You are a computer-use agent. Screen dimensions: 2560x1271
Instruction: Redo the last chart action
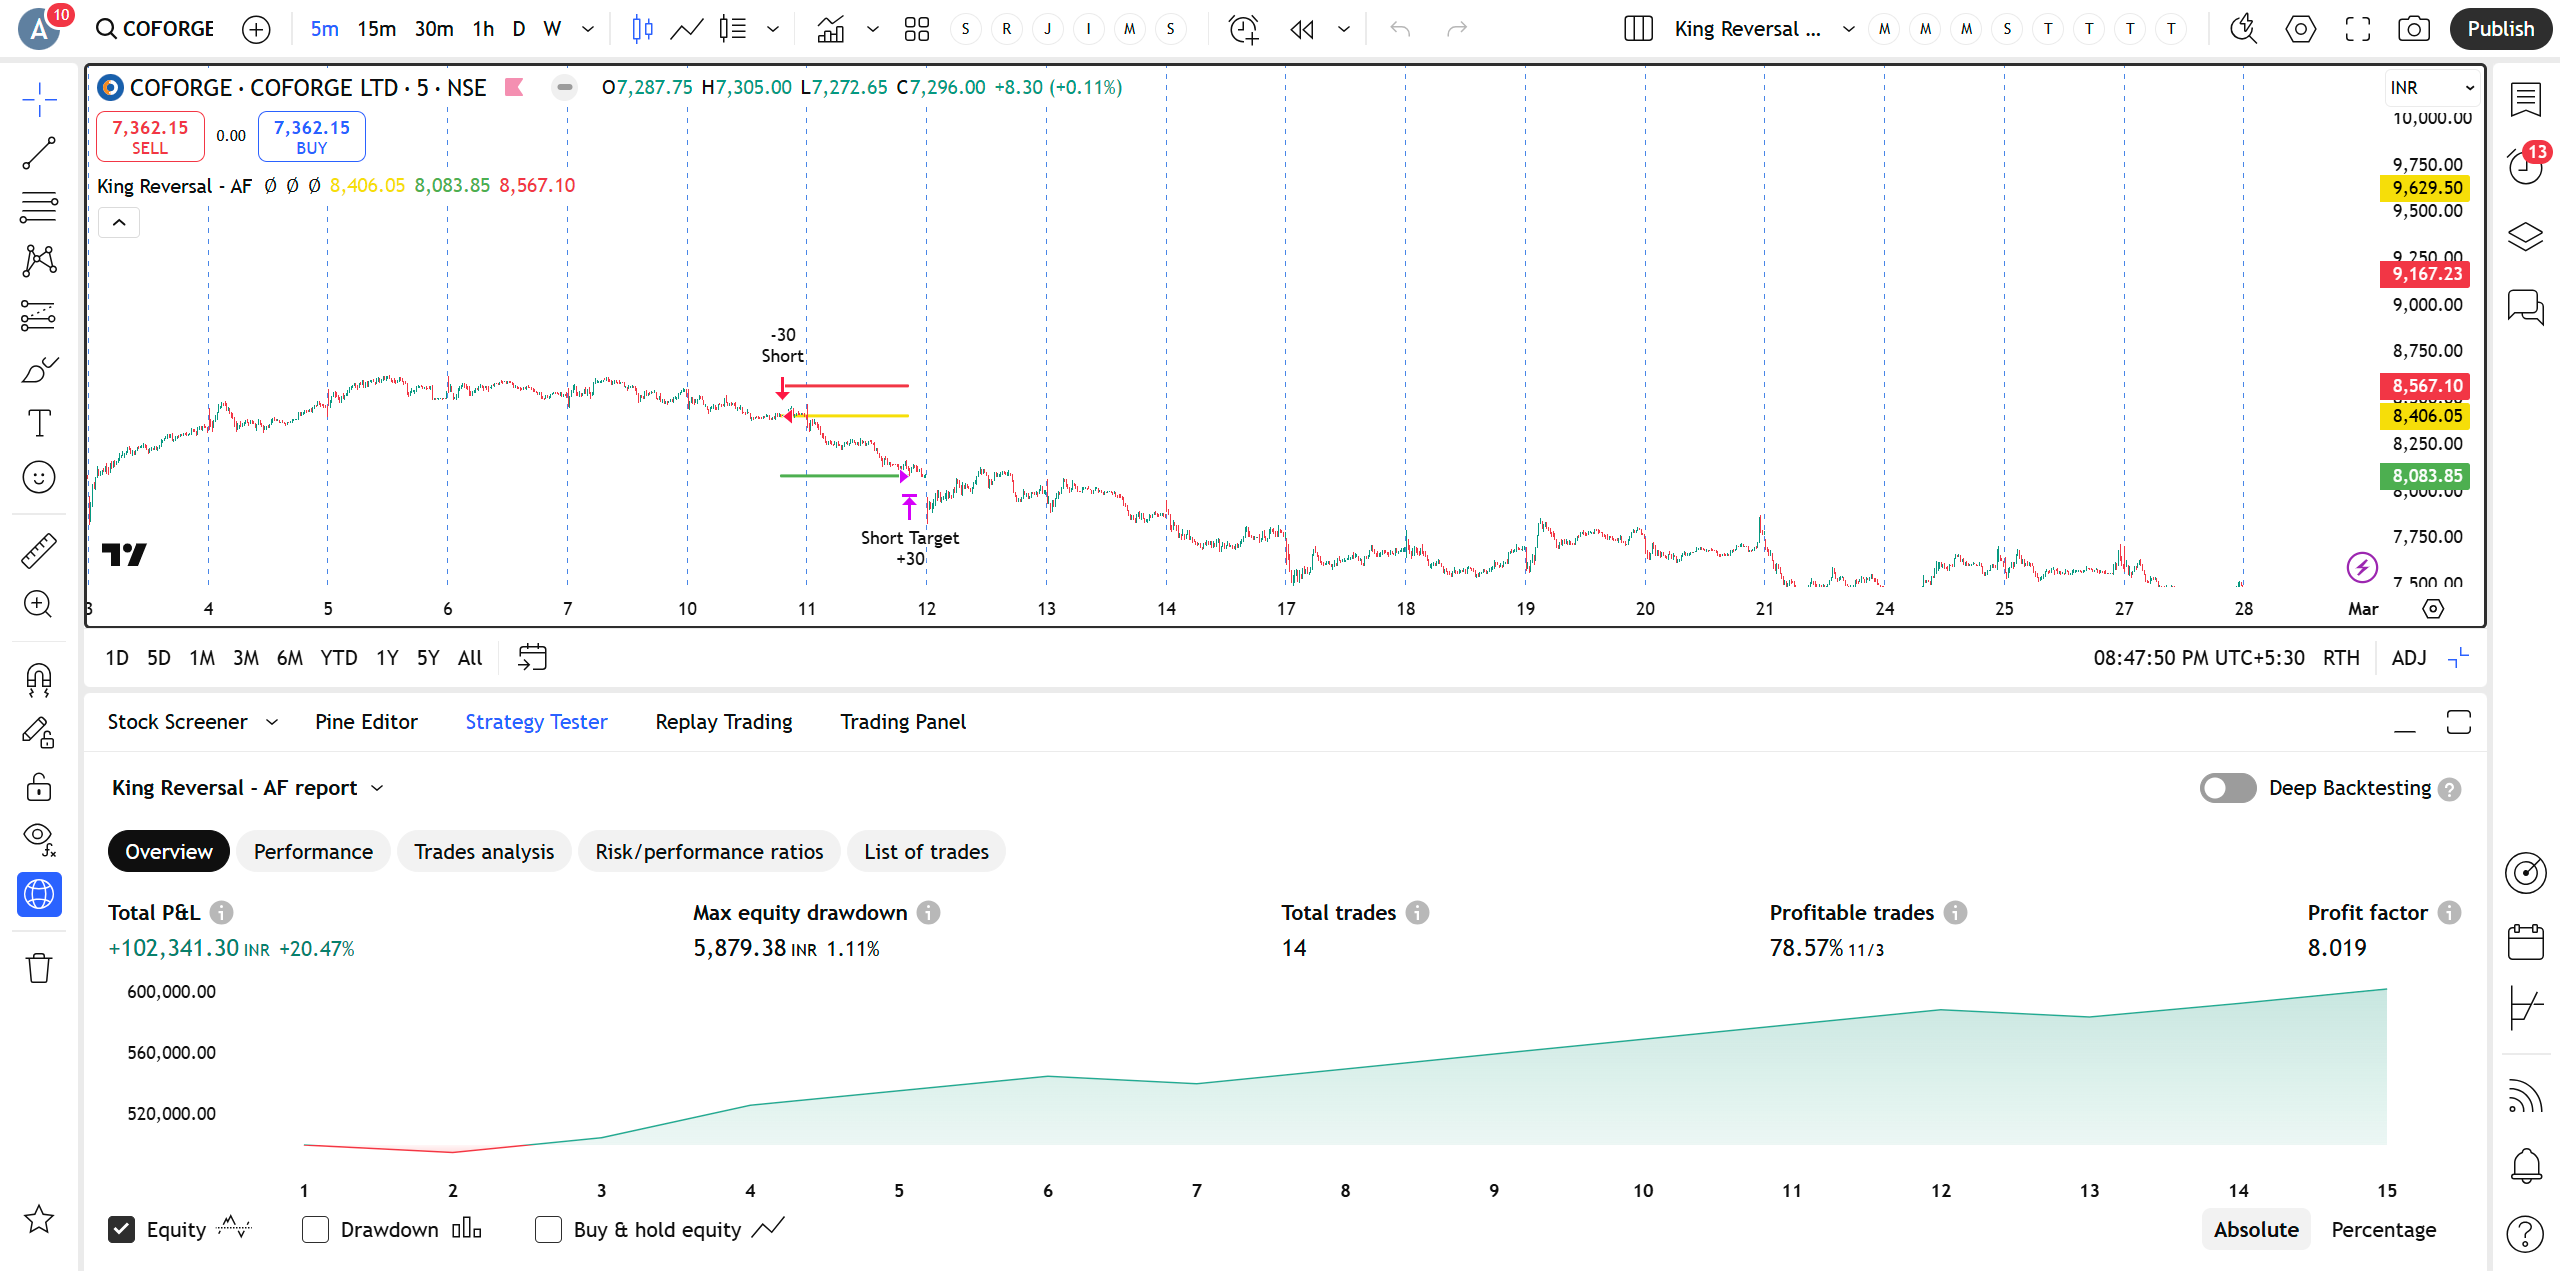pyautogui.click(x=1457, y=29)
